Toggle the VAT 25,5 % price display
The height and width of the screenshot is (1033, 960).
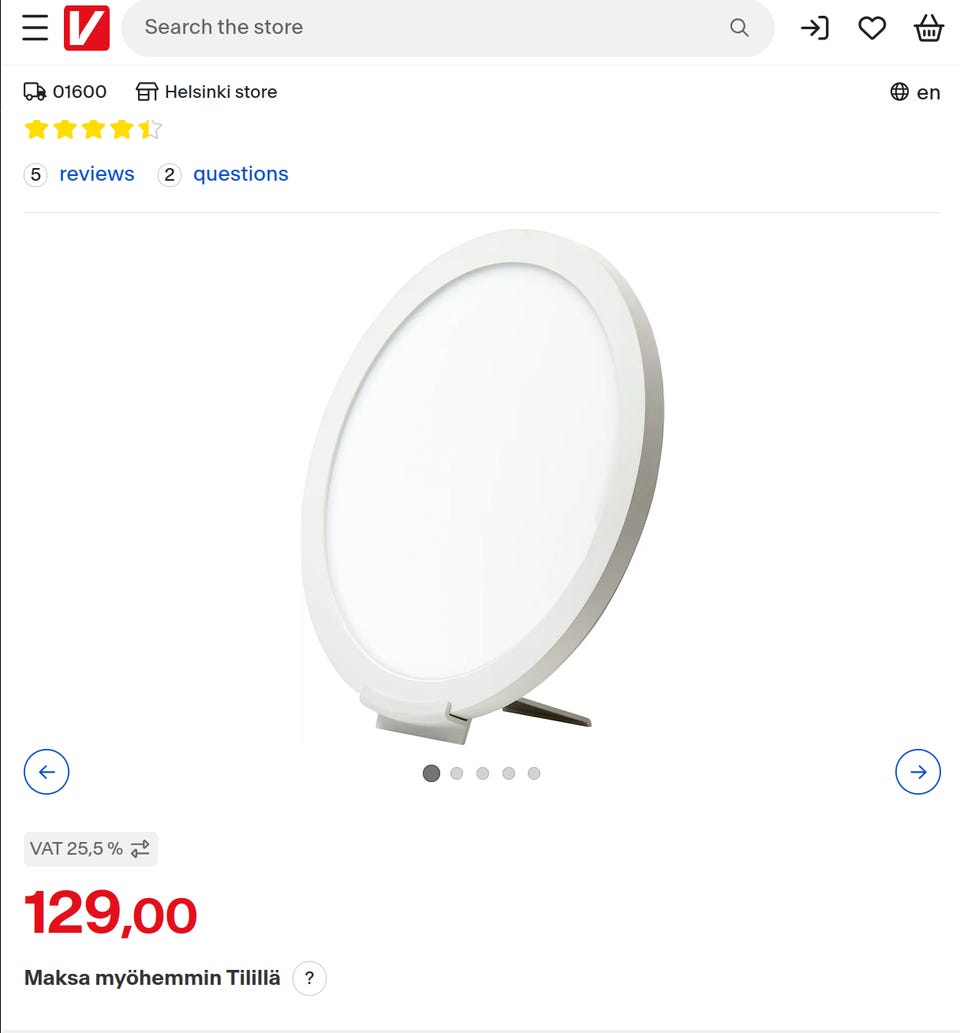[x=90, y=849]
